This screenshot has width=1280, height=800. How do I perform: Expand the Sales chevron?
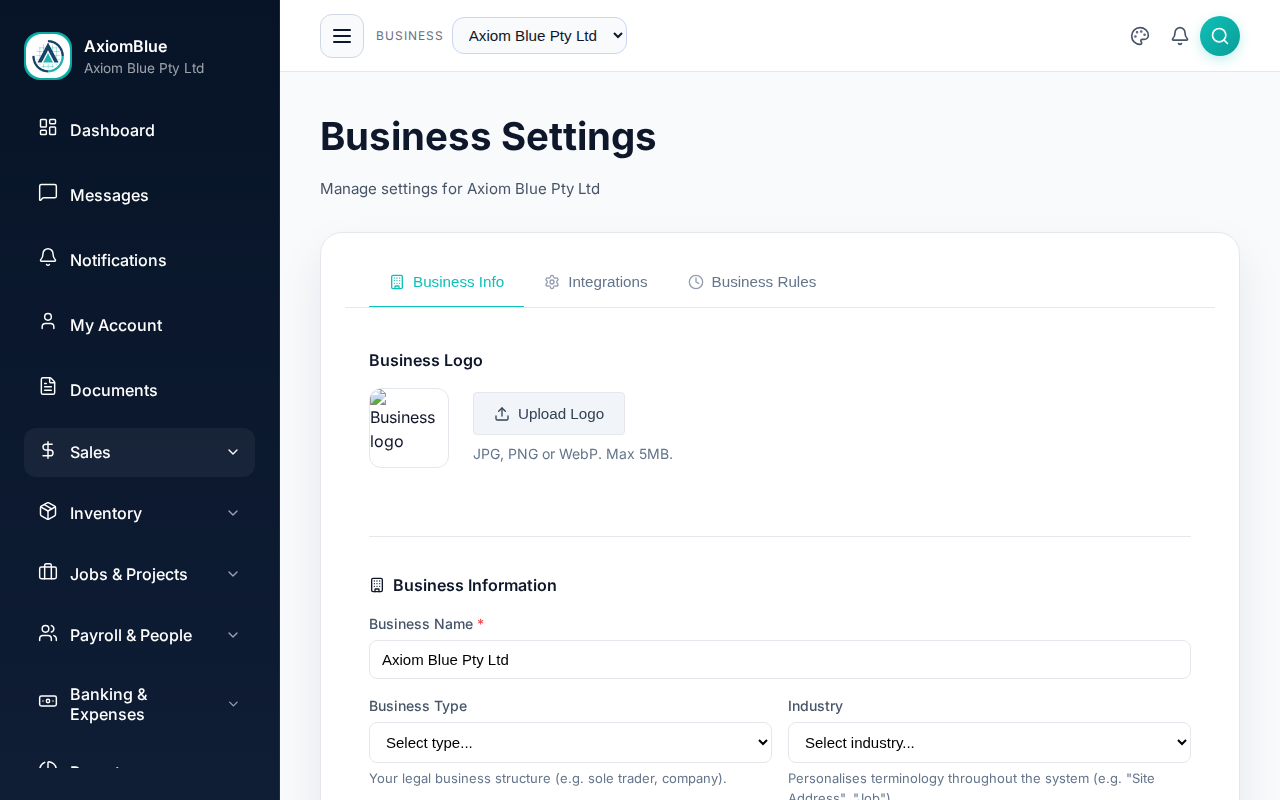[233, 452]
